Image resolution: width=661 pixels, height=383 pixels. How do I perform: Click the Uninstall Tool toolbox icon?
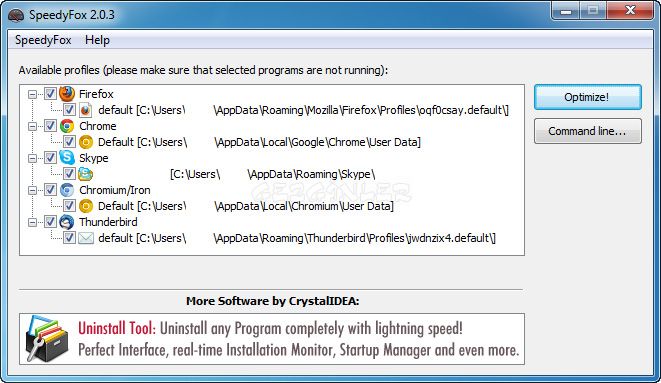coord(47,339)
